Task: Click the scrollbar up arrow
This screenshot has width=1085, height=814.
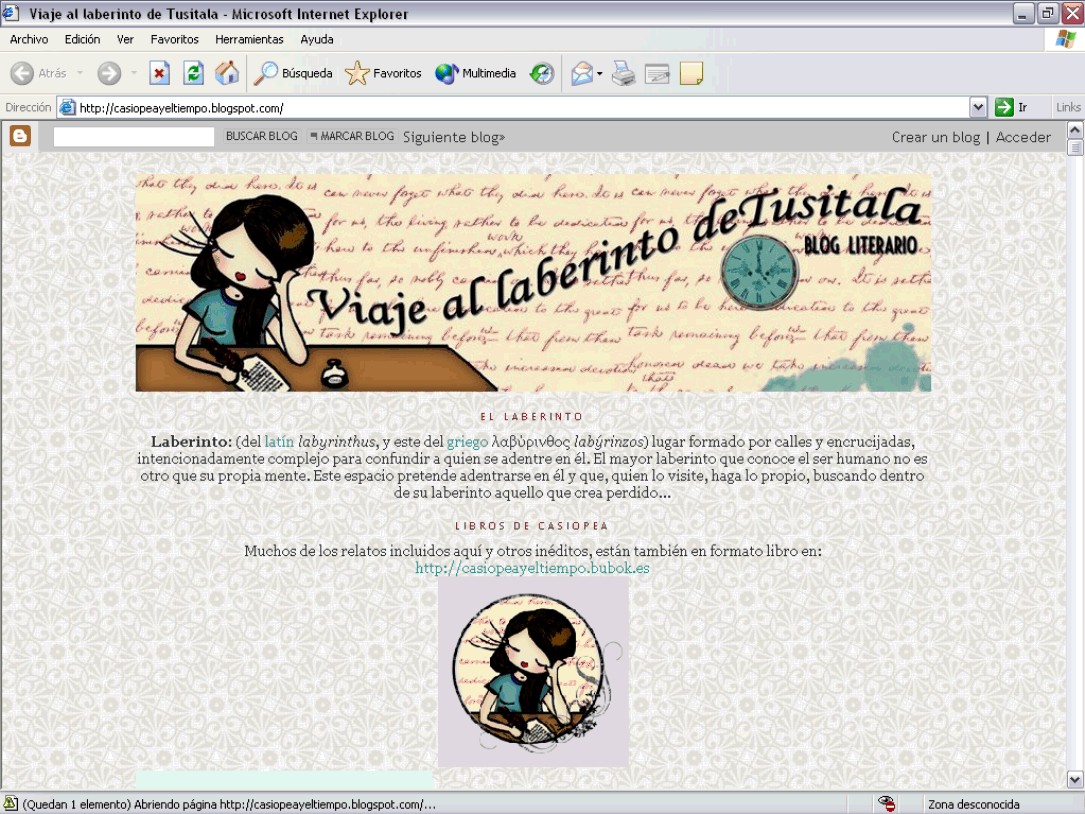Action: (1075, 130)
